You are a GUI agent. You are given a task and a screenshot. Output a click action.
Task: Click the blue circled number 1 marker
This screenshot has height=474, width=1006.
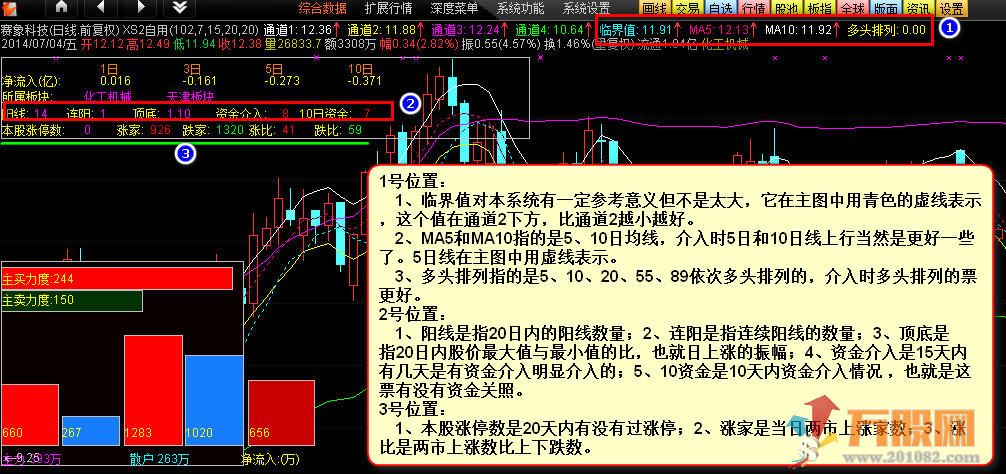pyautogui.click(x=950, y=29)
